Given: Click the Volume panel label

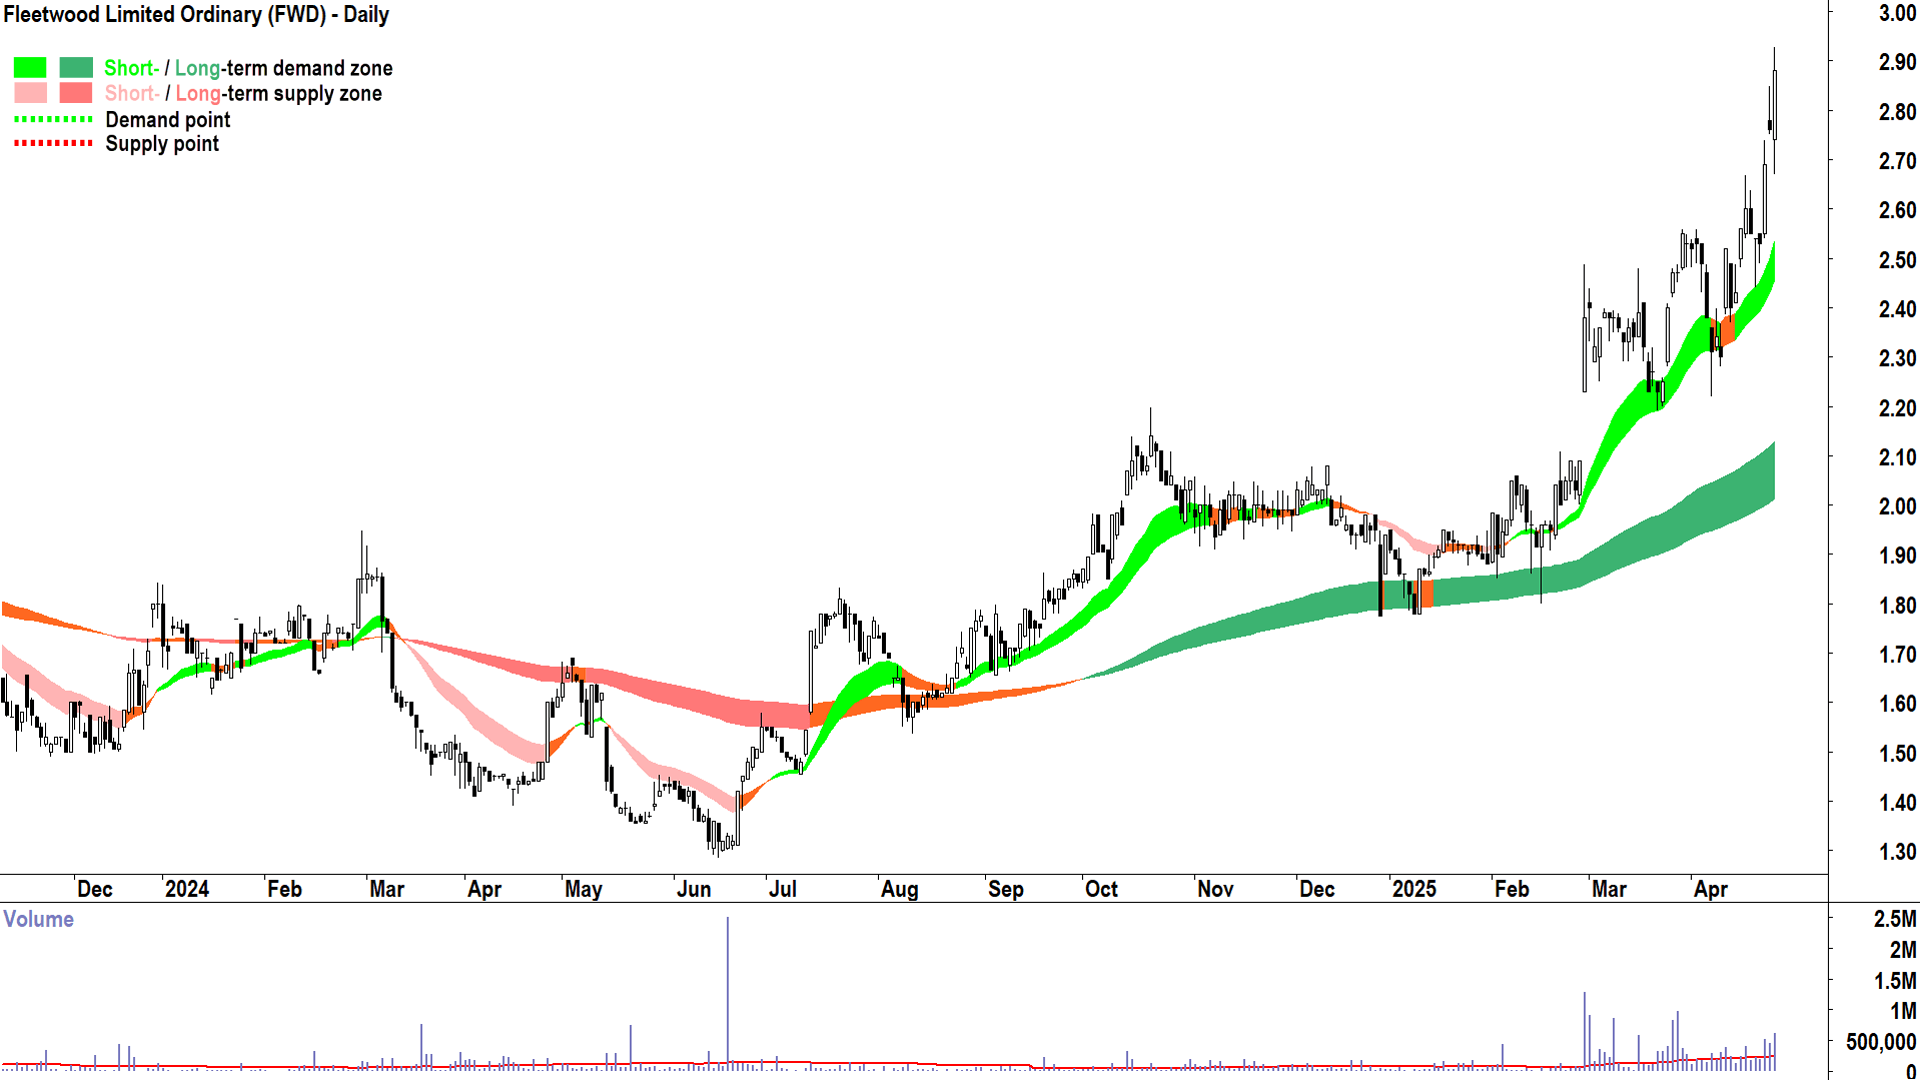Looking at the screenshot, I should click(x=38, y=919).
